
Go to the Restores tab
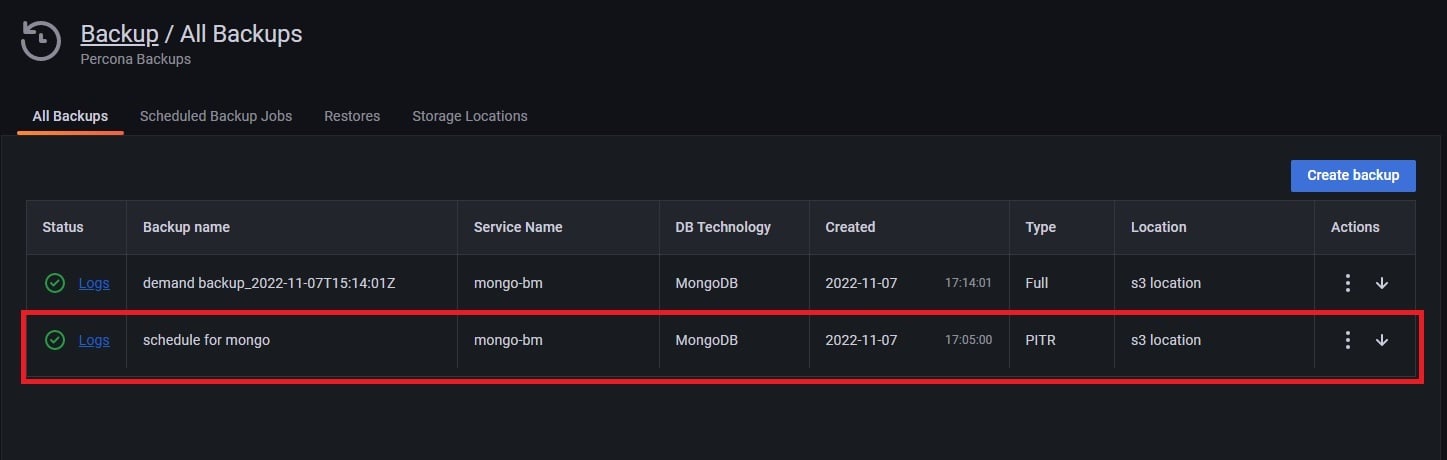pyautogui.click(x=352, y=116)
